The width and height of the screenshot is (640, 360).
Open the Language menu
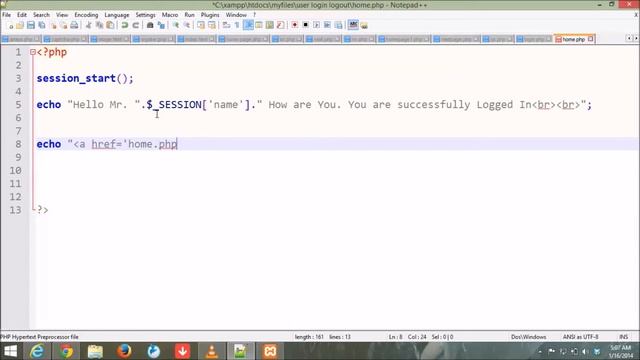pyautogui.click(x=117, y=15)
